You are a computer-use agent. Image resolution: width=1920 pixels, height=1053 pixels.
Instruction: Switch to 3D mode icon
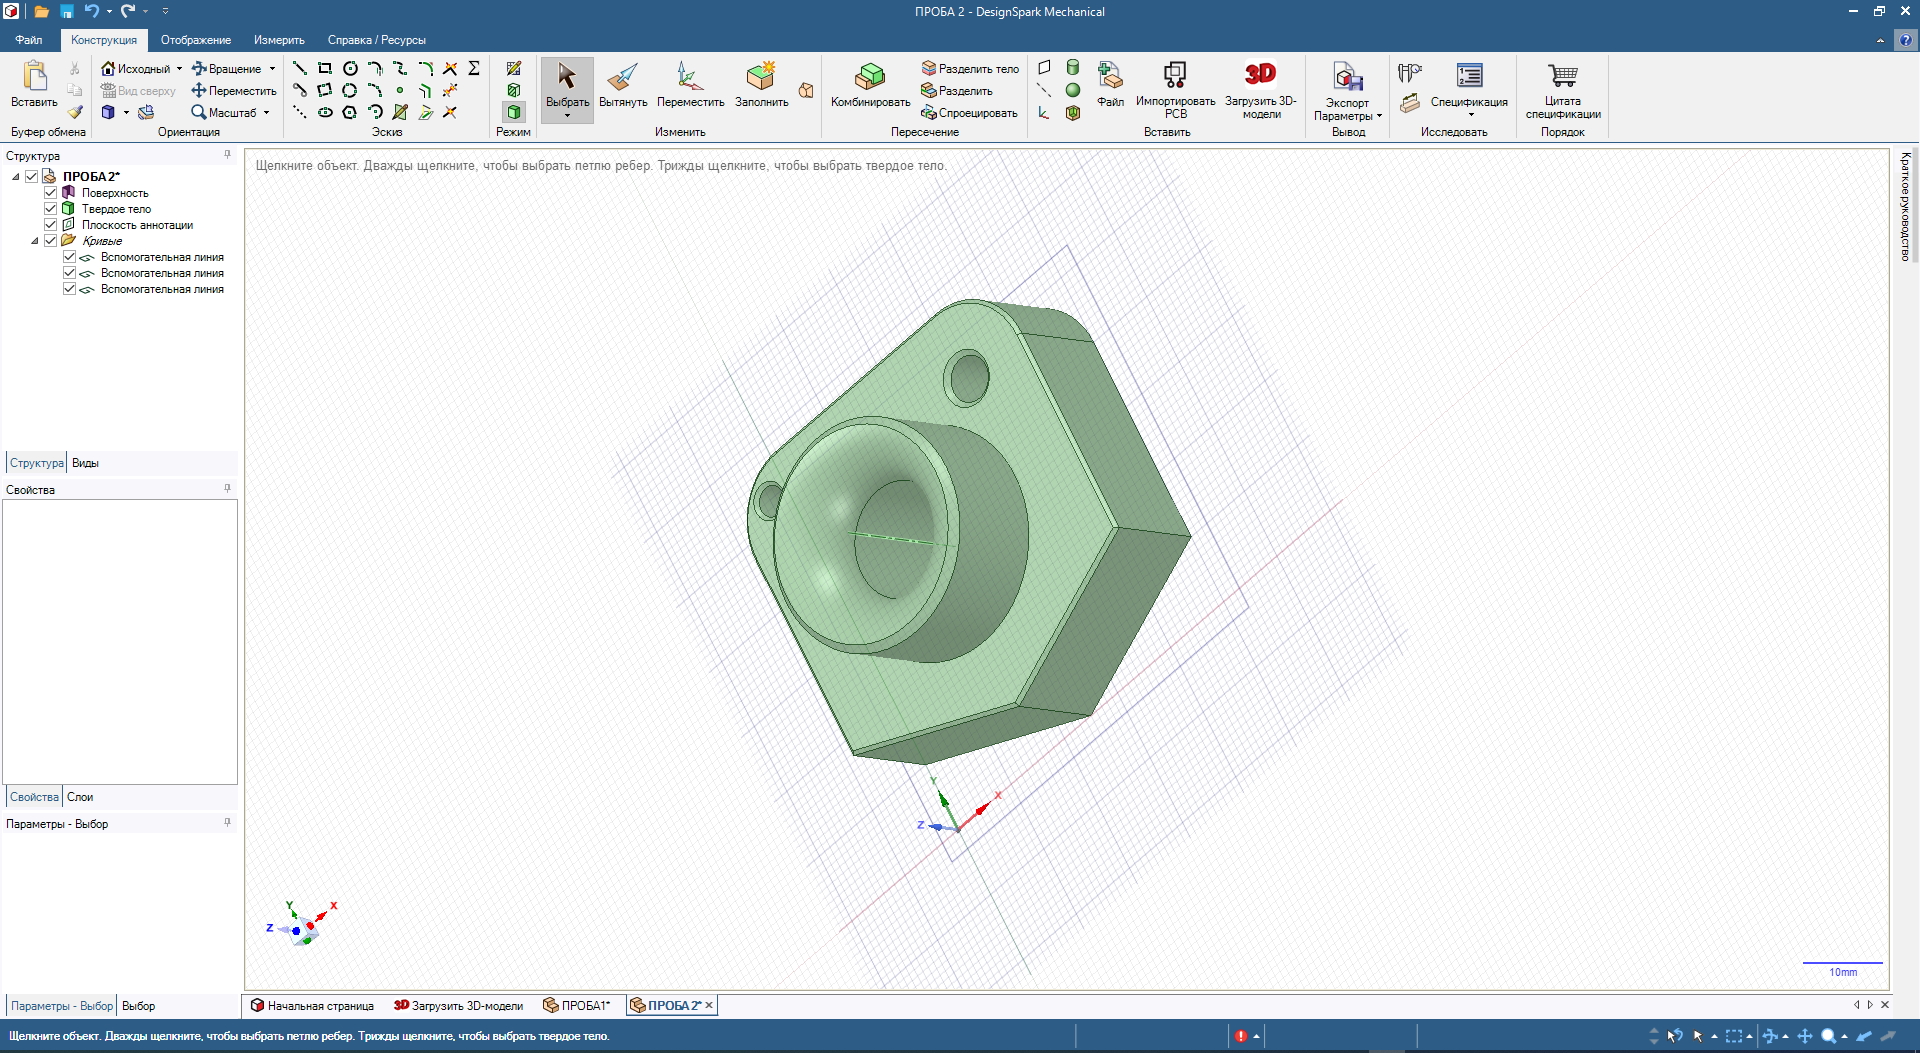tap(514, 112)
